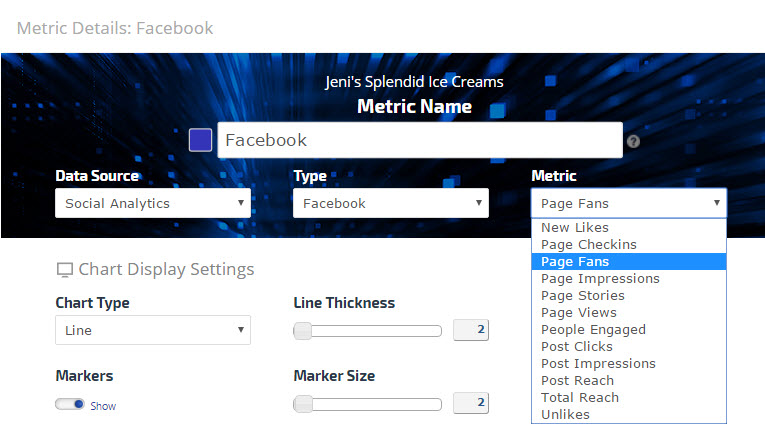This screenshot has height=430, width=765.
Task: Choose Page Checkins option
Action: [588, 245]
